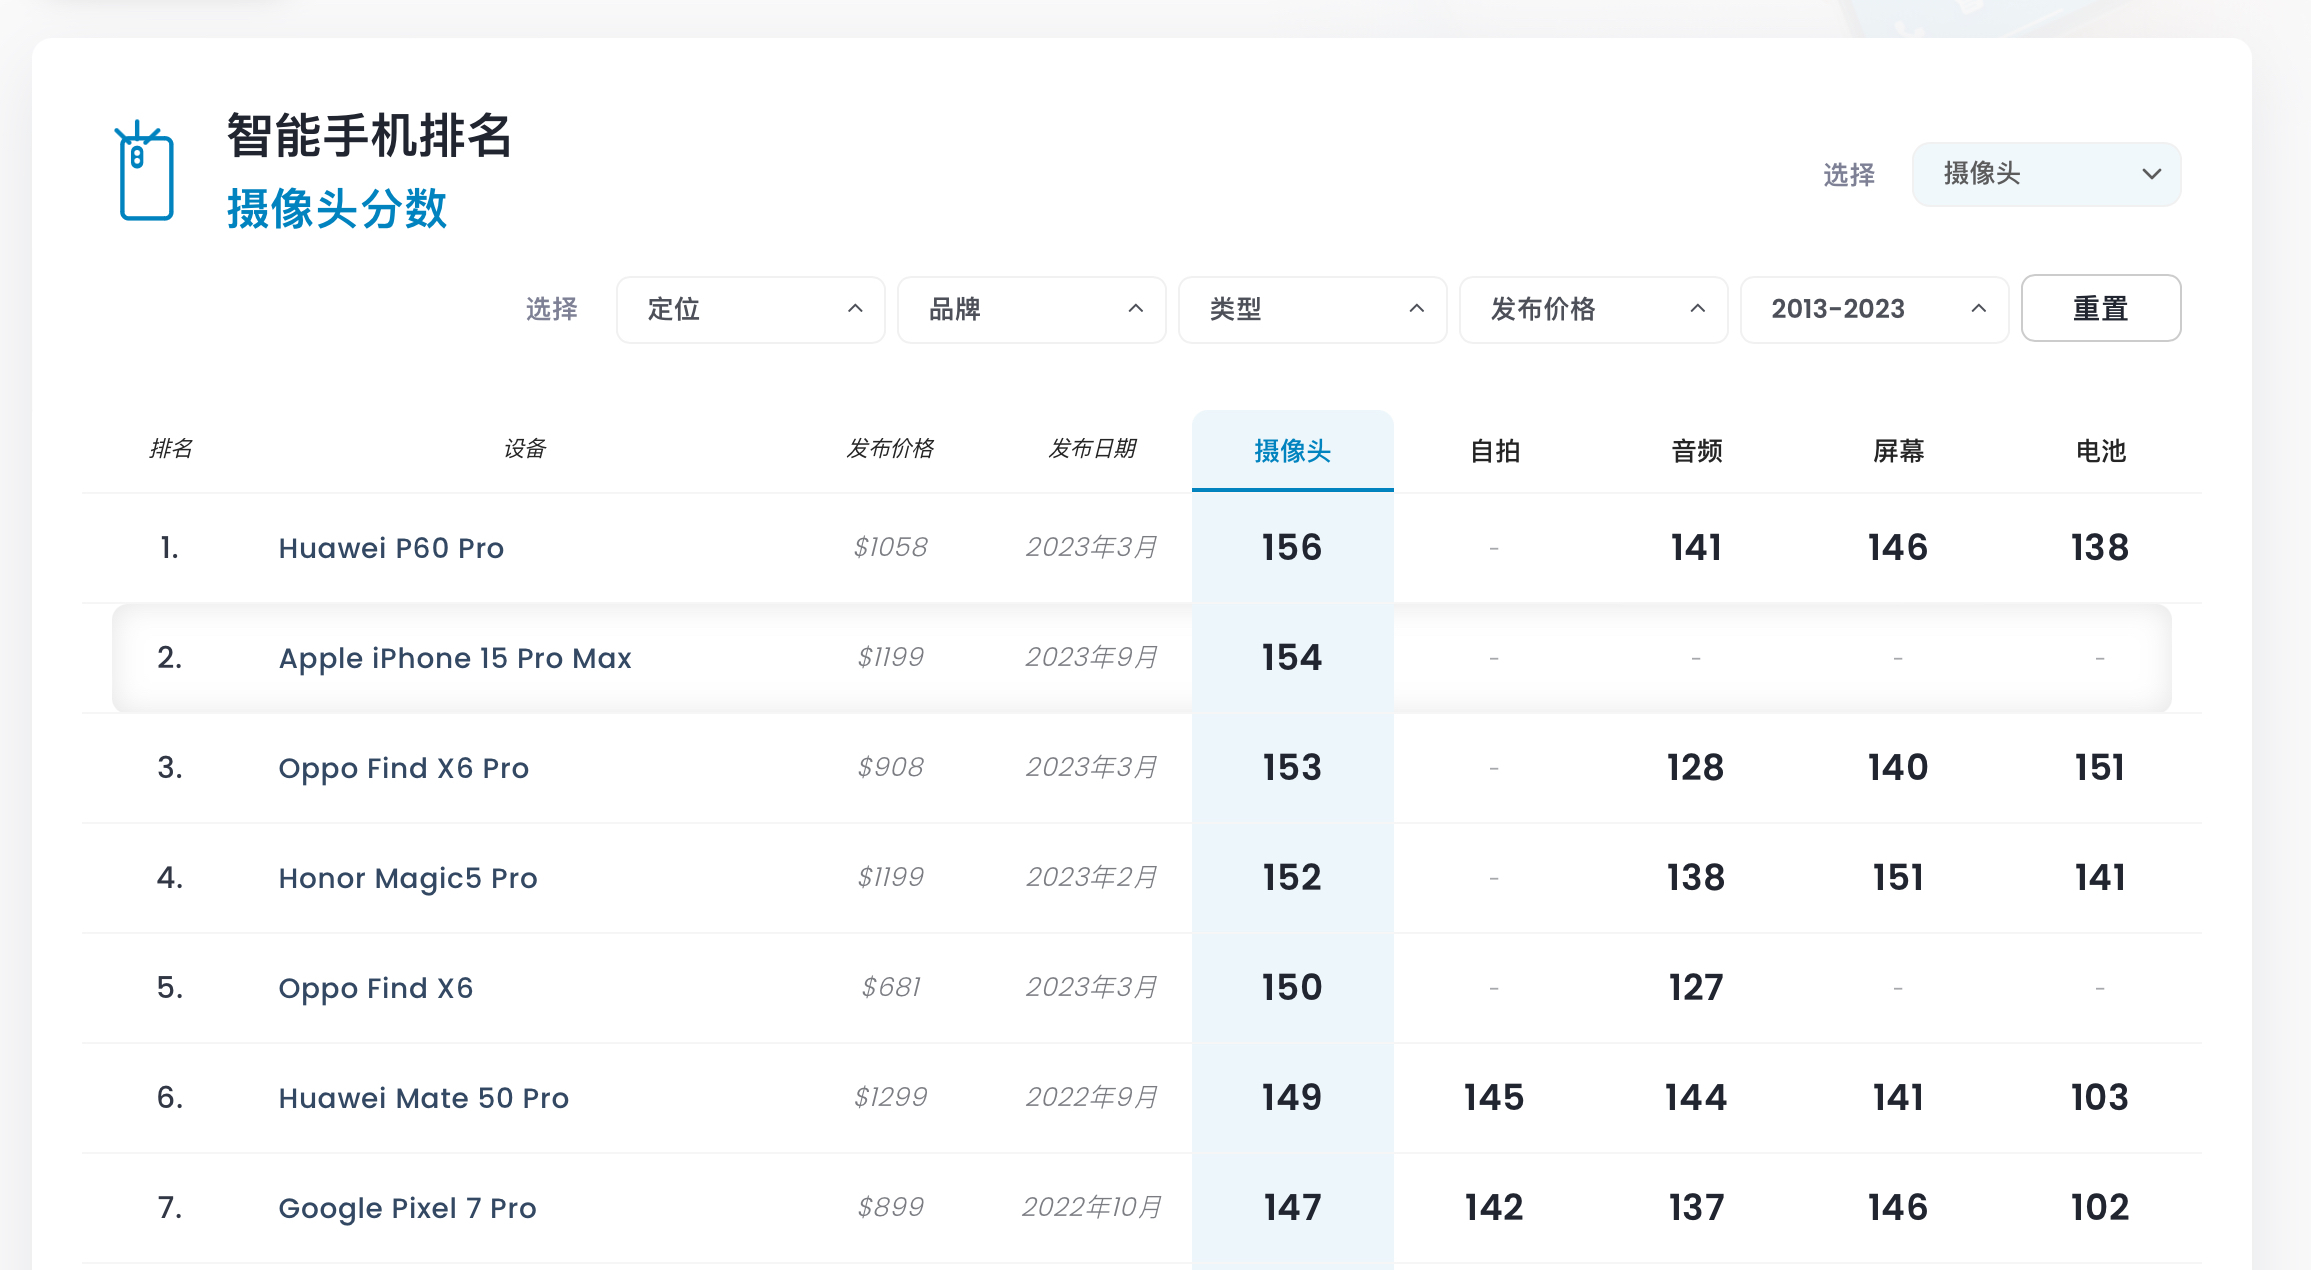Open Apple iPhone 15 Pro Max entry
This screenshot has height=1270, width=2311.
[455, 658]
